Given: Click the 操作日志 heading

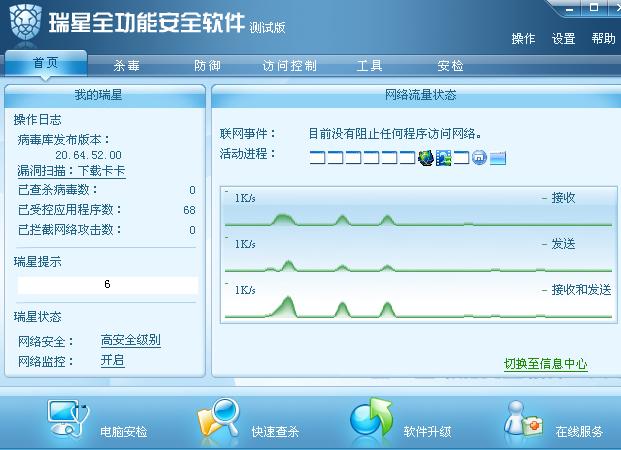Looking at the screenshot, I should (38, 120).
